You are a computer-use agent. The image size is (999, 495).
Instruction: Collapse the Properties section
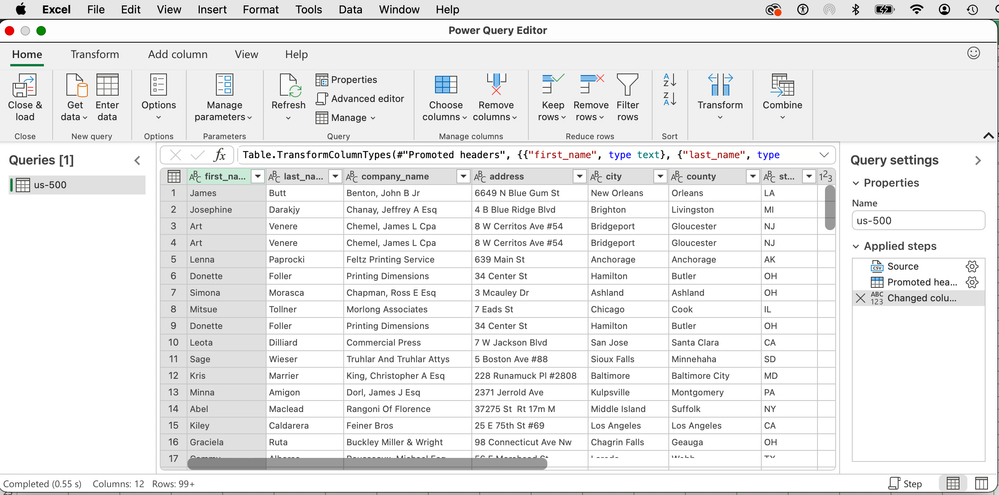[x=856, y=183]
